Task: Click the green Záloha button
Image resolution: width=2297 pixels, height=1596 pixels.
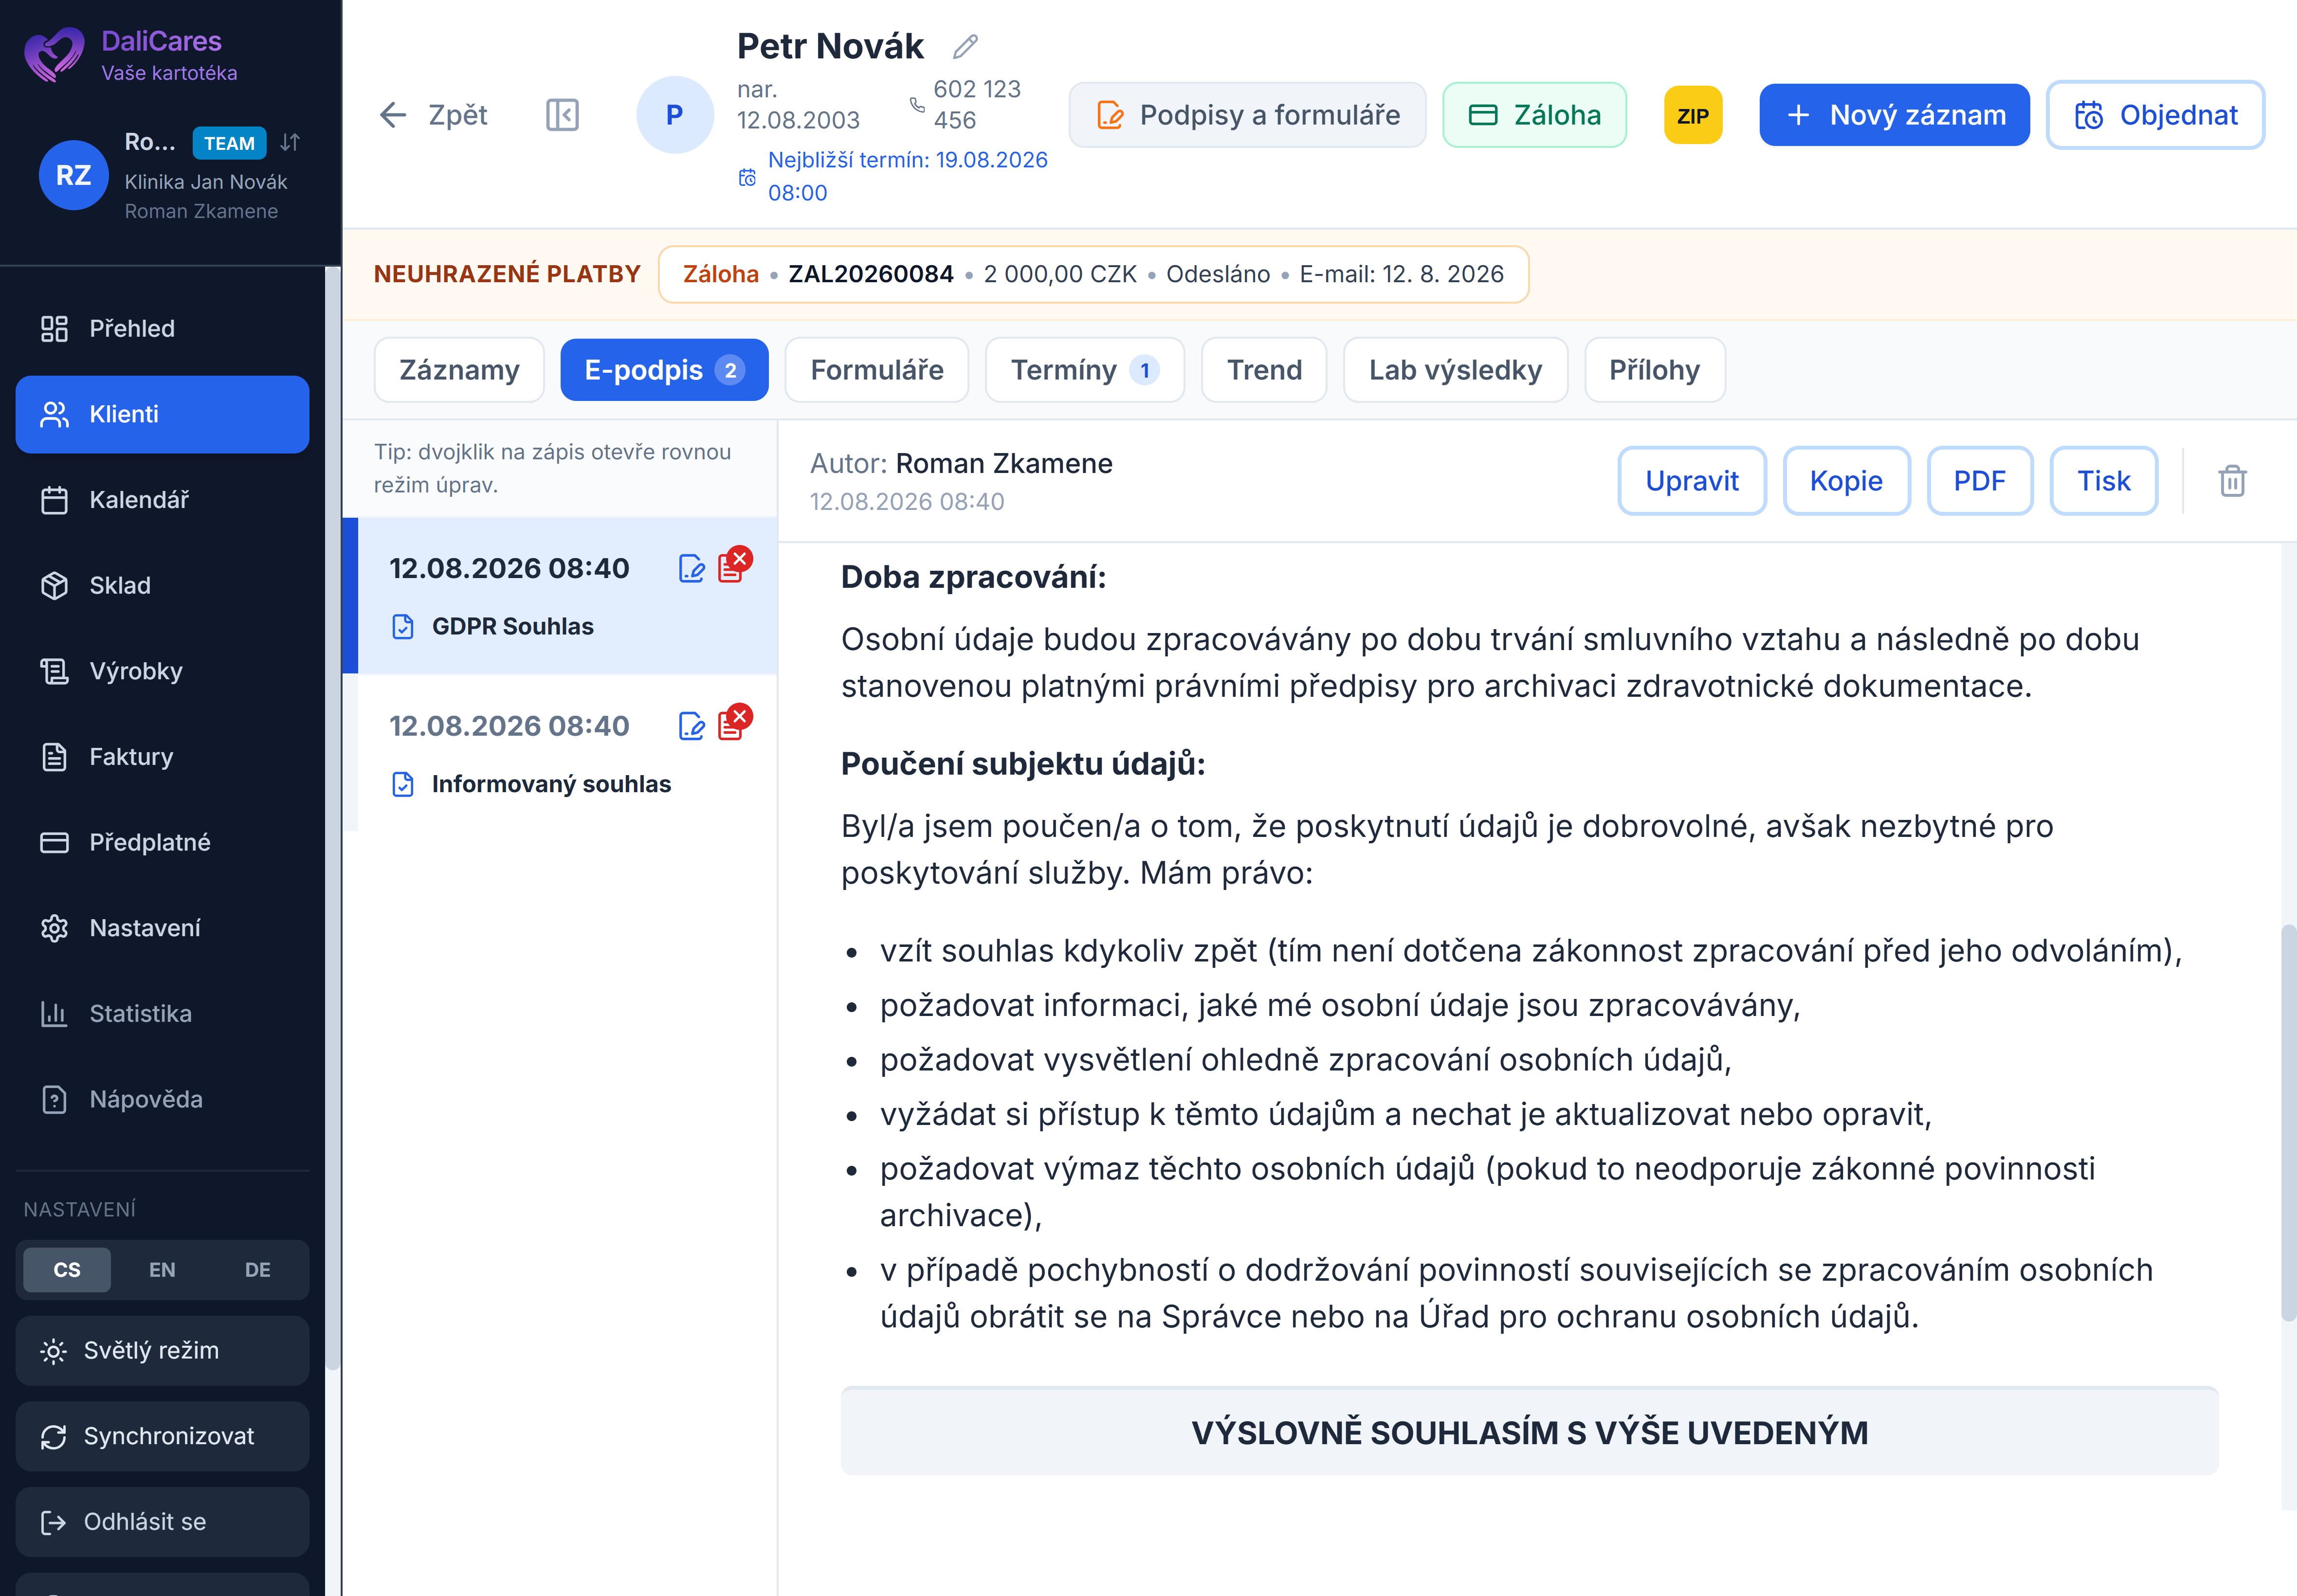Action: click(1534, 115)
